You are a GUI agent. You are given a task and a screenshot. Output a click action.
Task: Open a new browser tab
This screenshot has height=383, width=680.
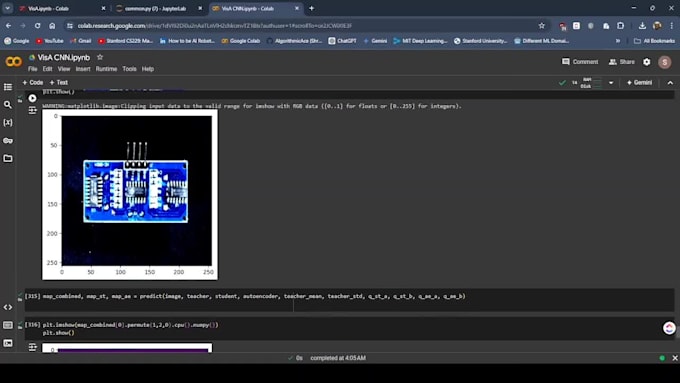311,8
